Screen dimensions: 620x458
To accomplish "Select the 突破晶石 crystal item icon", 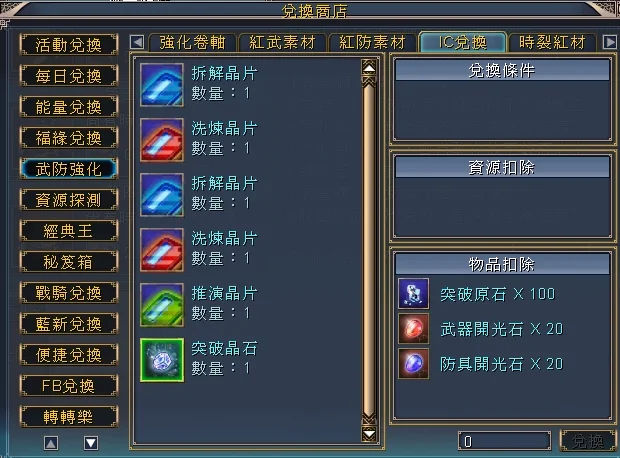I will pyautogui.click(x=162, y=360).
